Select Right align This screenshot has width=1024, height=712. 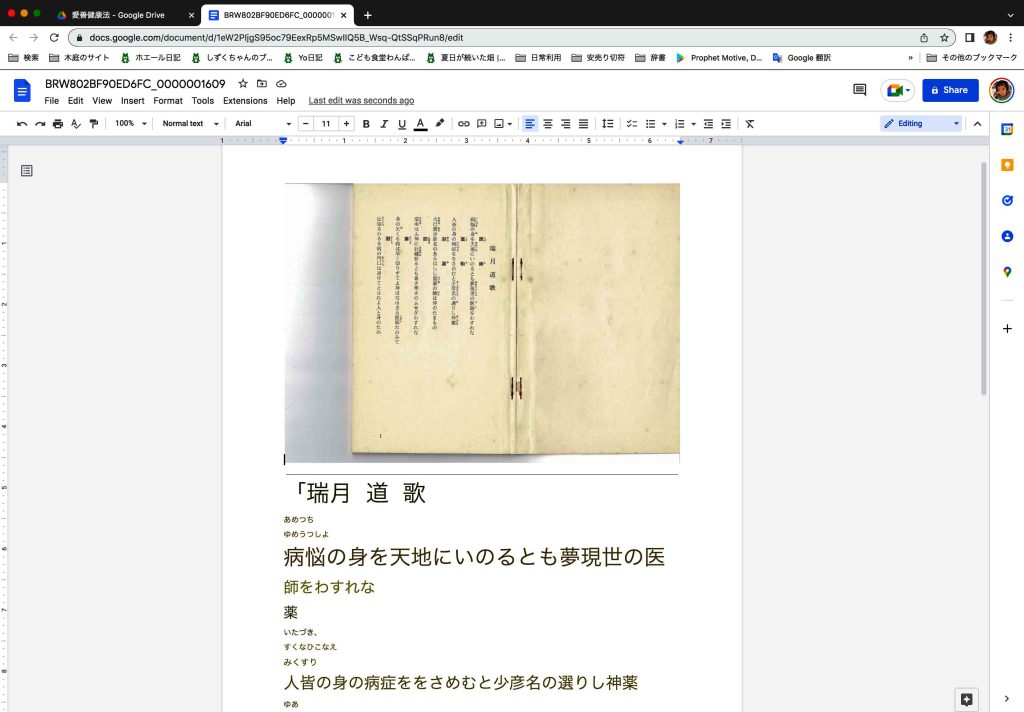(x=566, y=123)
